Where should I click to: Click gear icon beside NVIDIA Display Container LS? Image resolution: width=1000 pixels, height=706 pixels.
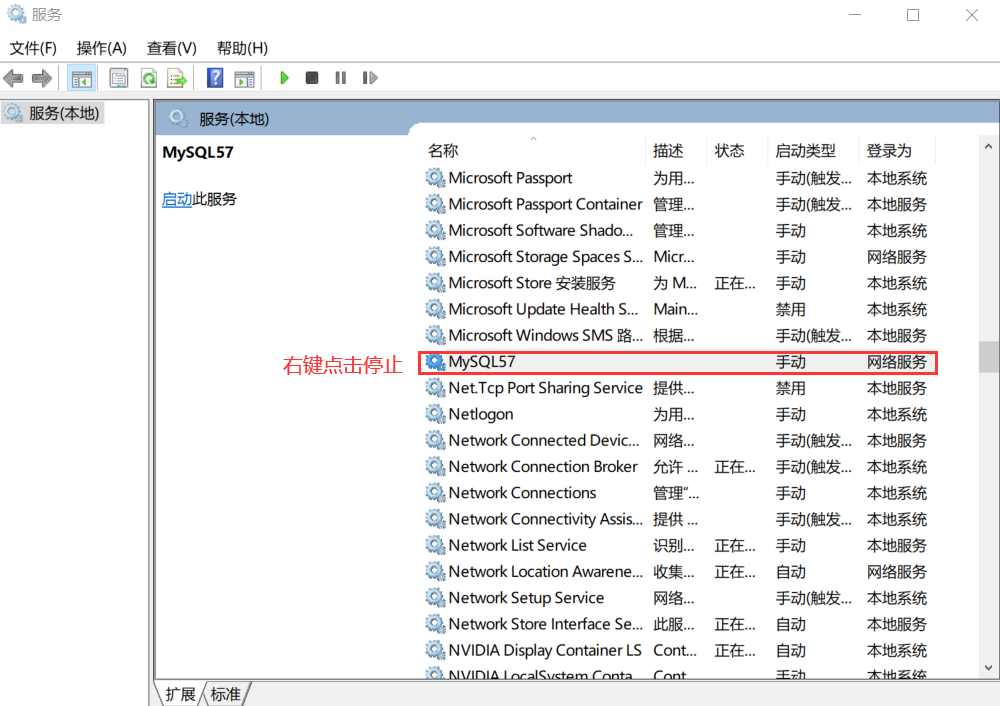[435, 650]
